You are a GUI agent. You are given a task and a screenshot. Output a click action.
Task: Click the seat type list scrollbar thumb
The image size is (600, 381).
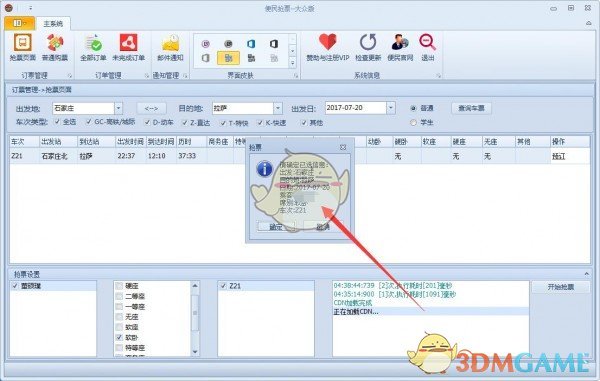[x=195, y=313]
